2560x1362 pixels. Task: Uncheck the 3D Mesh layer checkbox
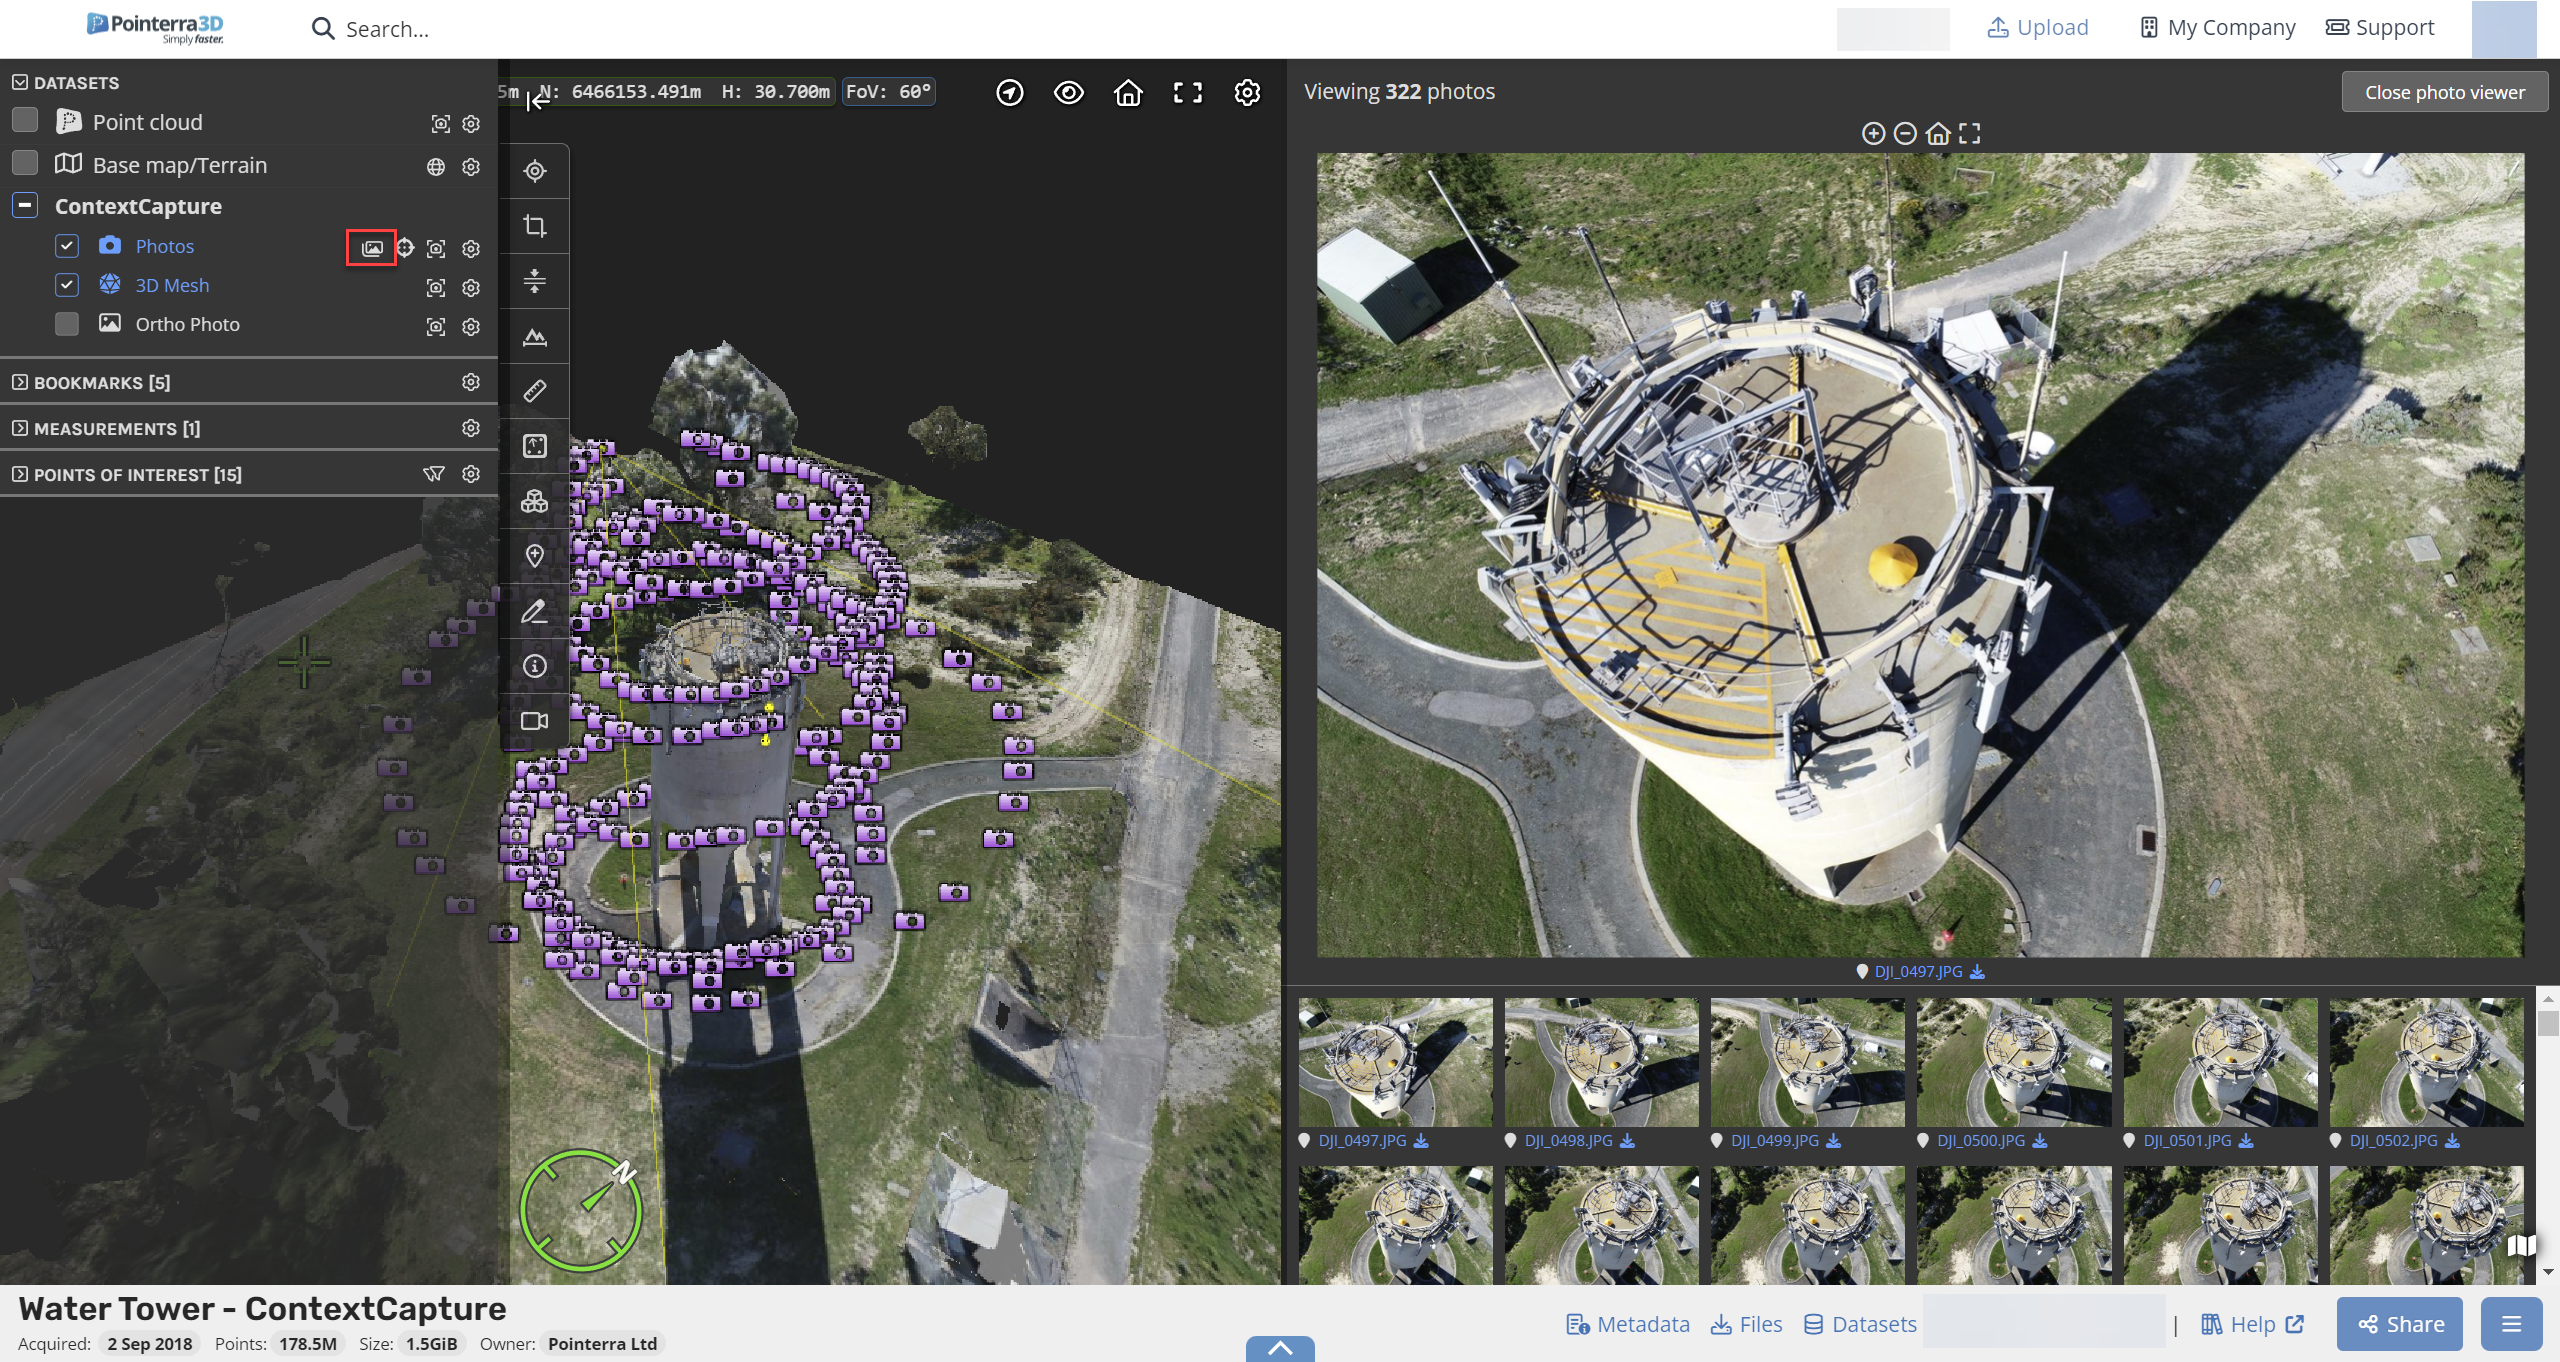pos(67,285)
